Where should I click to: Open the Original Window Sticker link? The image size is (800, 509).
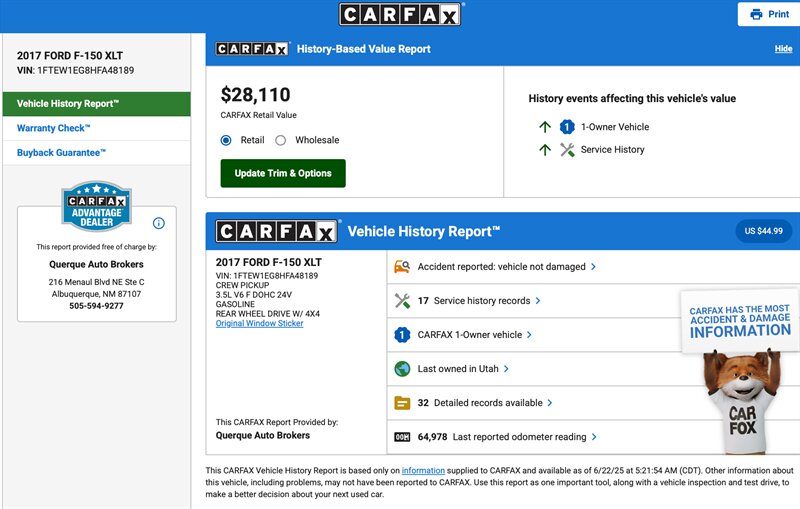tap(259, 323)
